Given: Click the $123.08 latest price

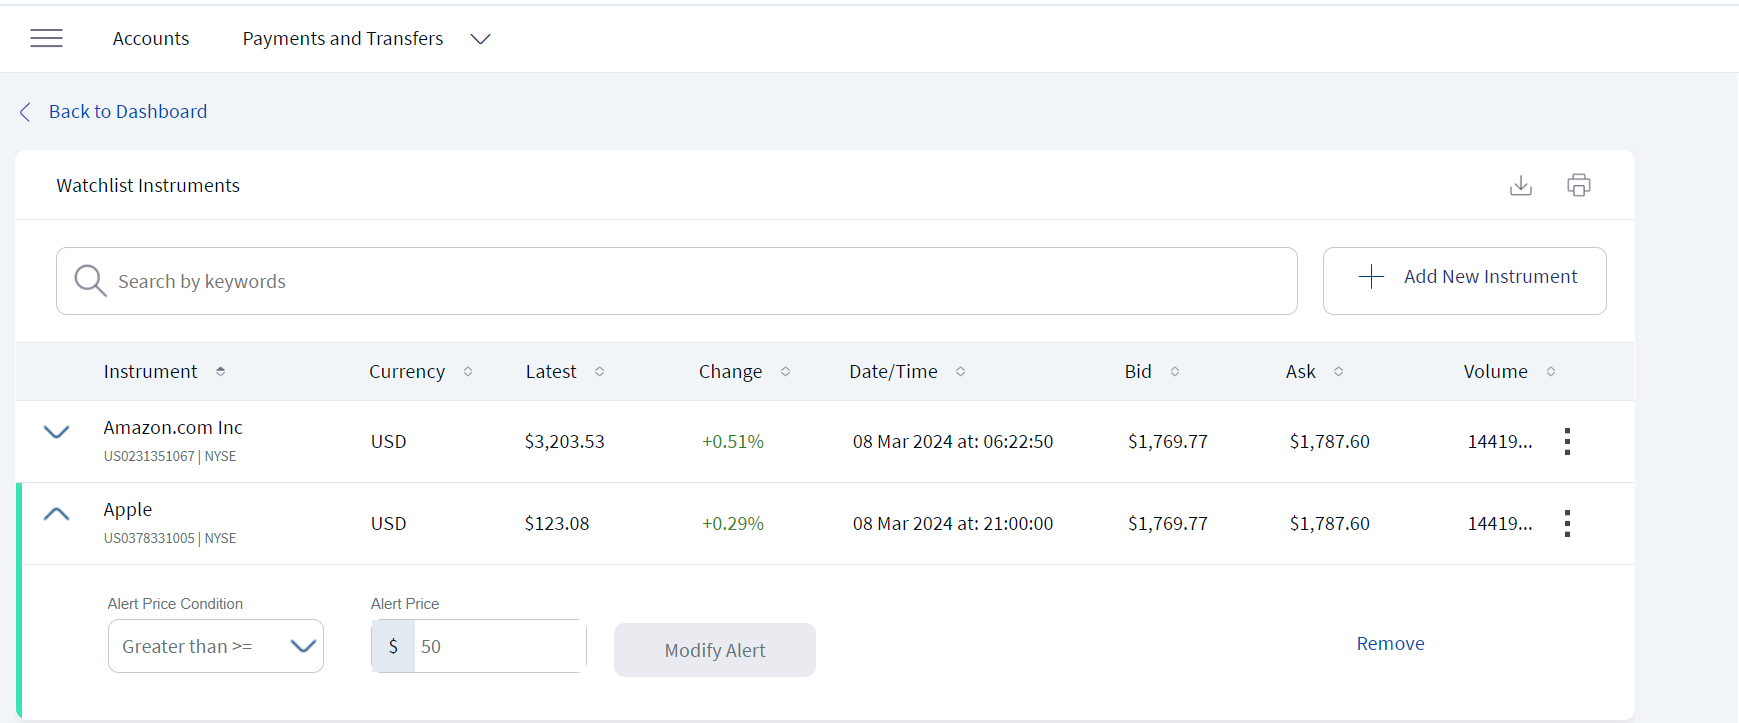Looking at the screenshot, I should [x=557, y=523].
